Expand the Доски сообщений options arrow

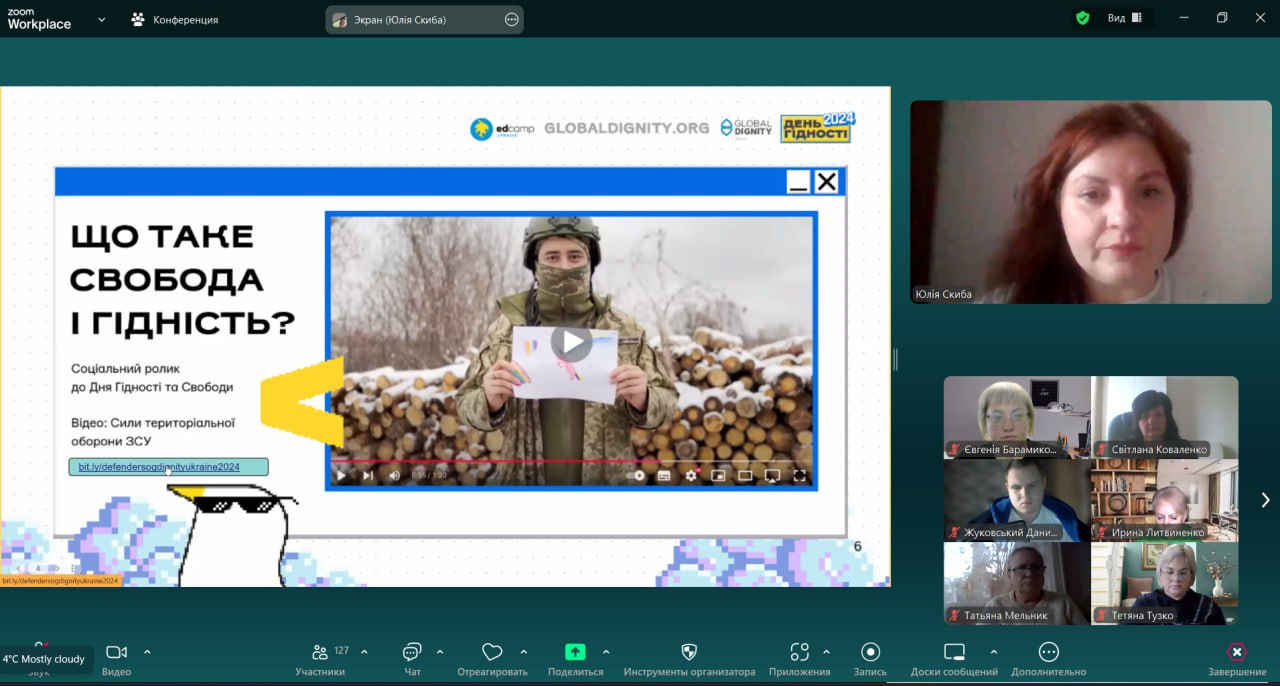[x=993, y=652]
